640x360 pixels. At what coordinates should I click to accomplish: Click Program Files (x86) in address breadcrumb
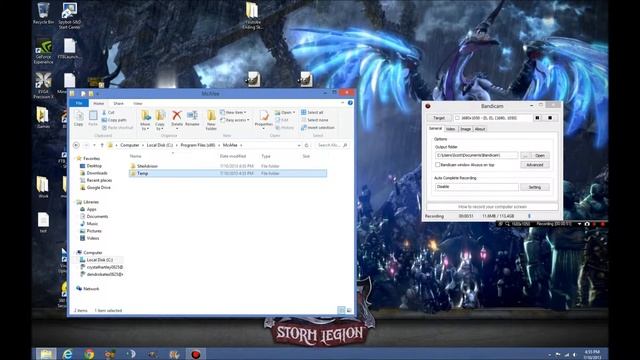click(198, 145)
